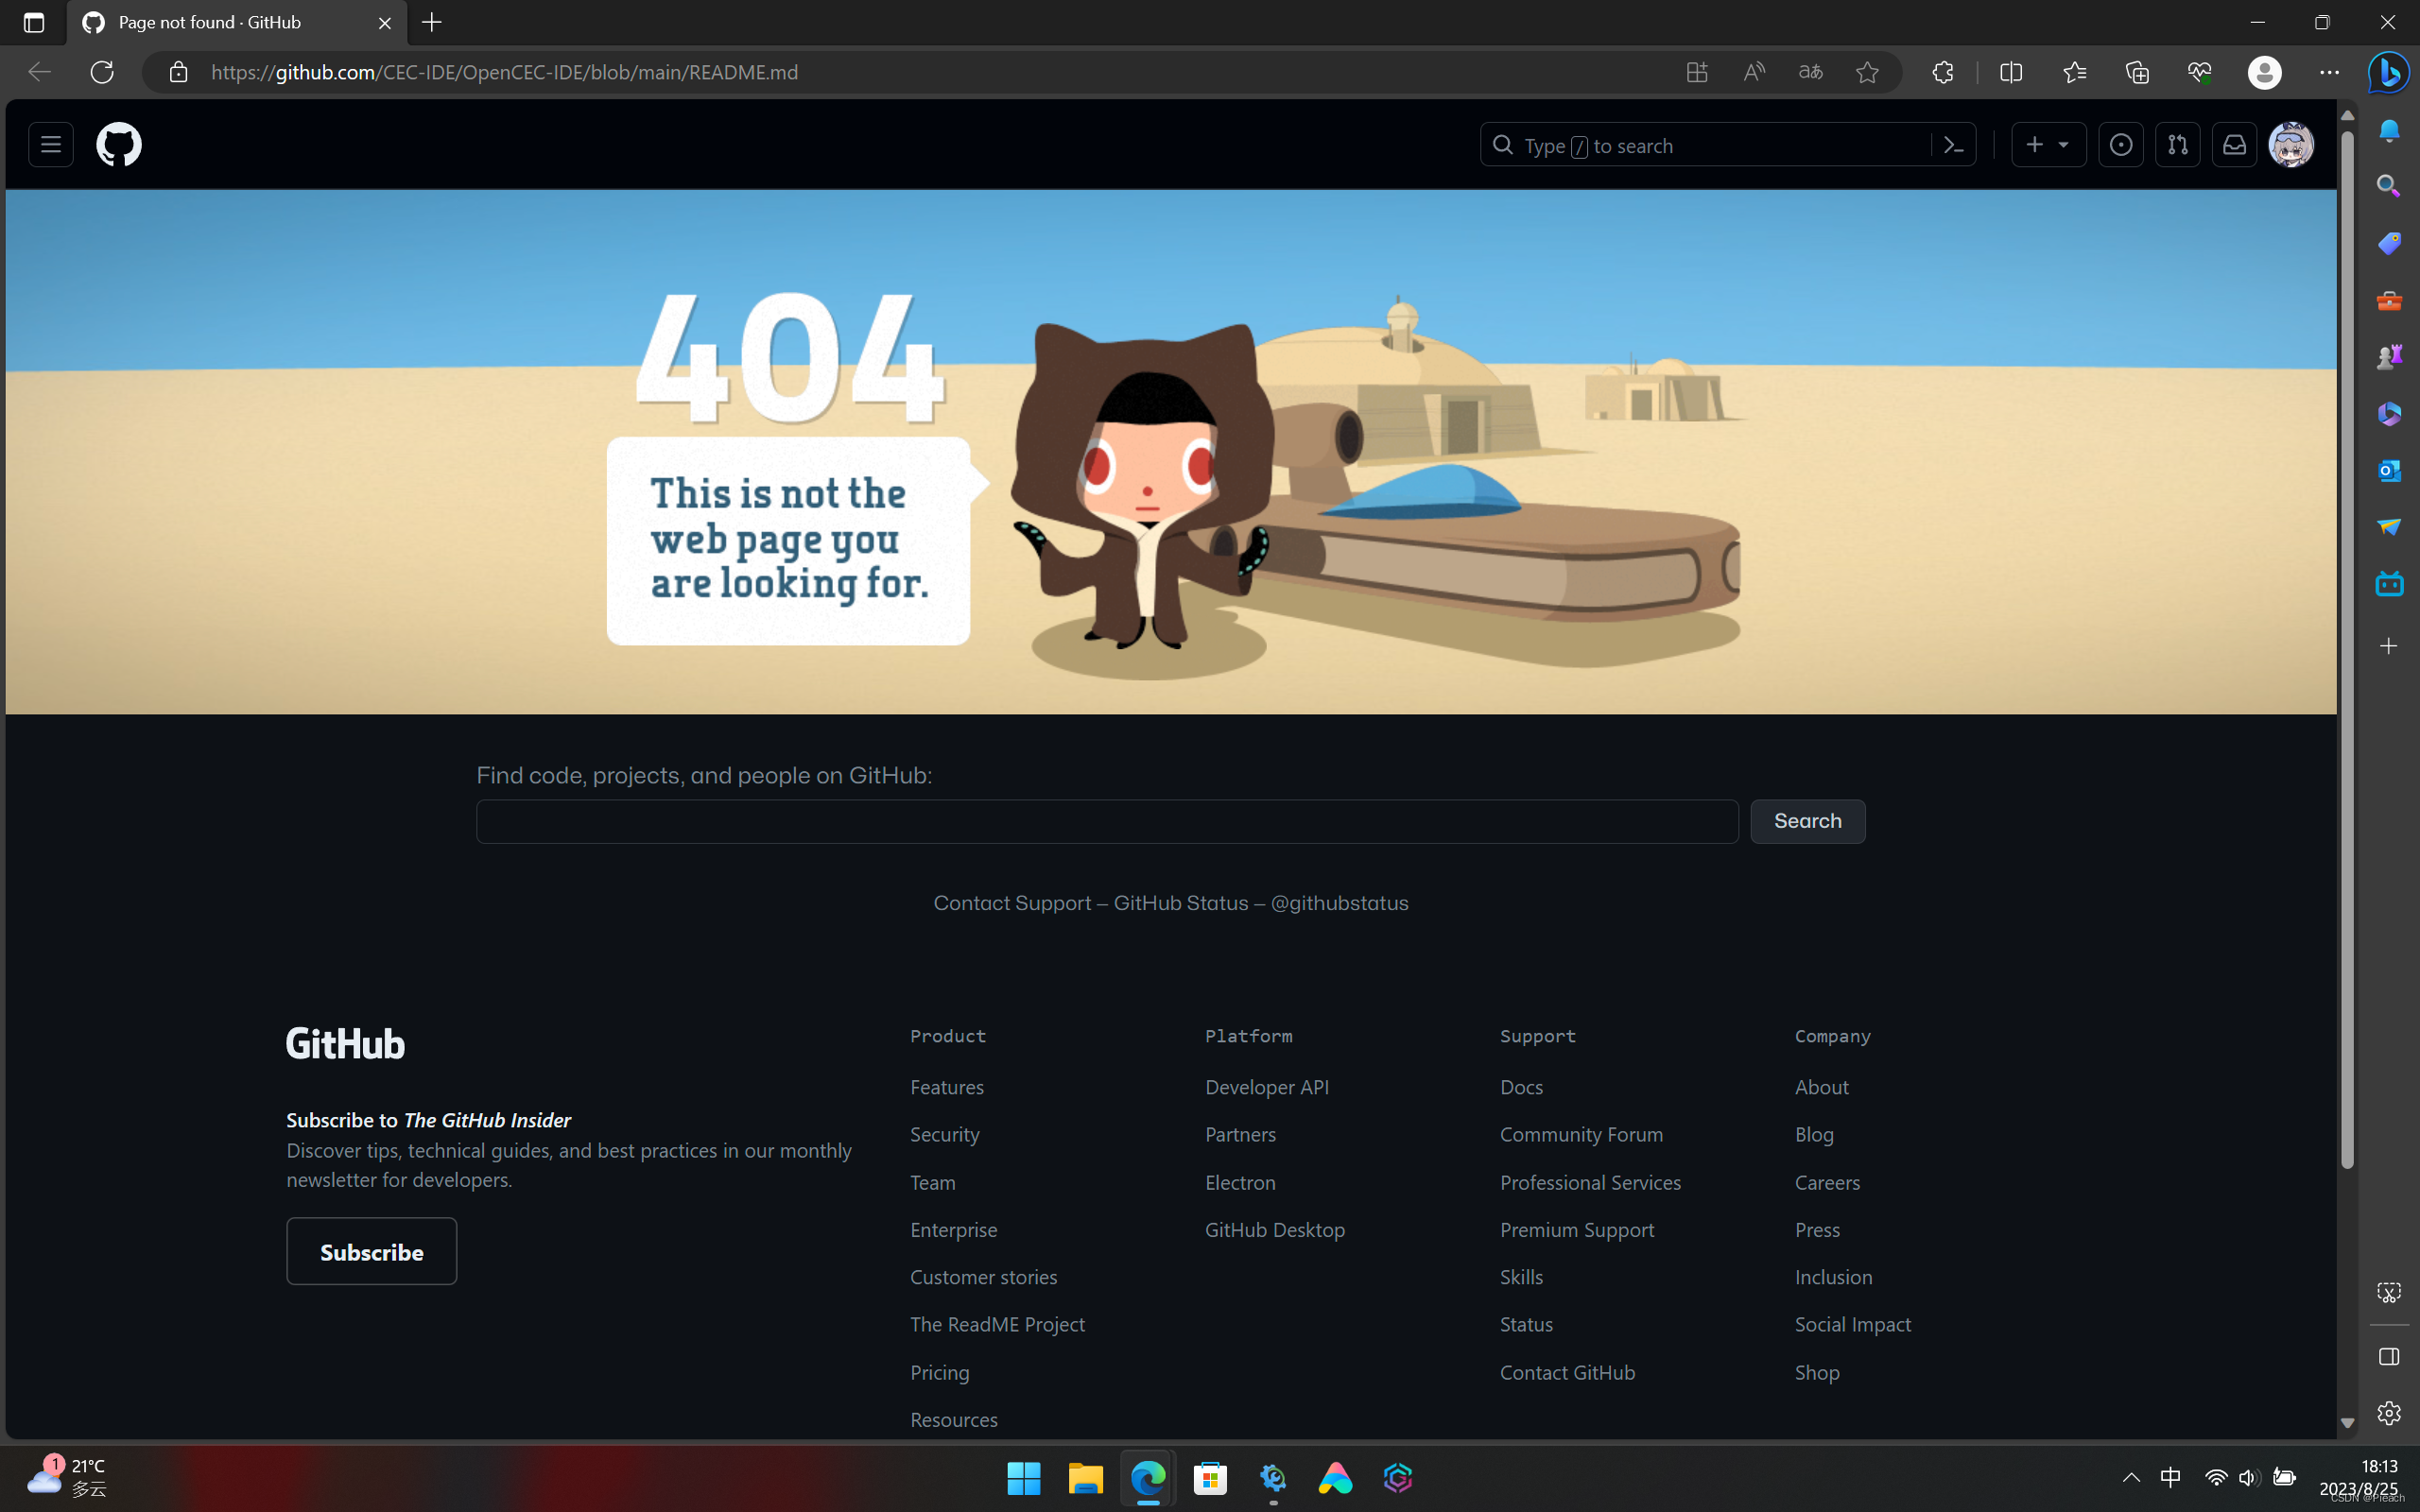Launch Bing Copilot from the Edge sidebar
2420x1512 pixels.
pyautogui.click(x=2387, y=71)
